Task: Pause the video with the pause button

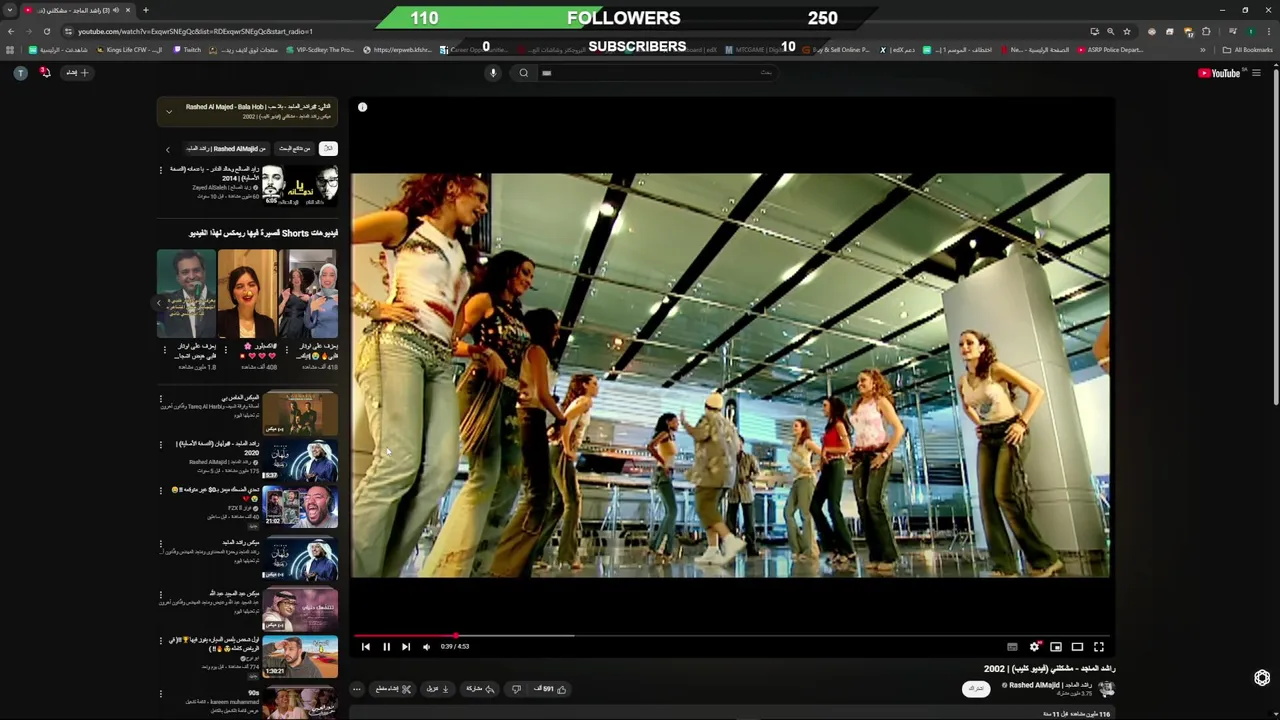Action: (386, 647)
